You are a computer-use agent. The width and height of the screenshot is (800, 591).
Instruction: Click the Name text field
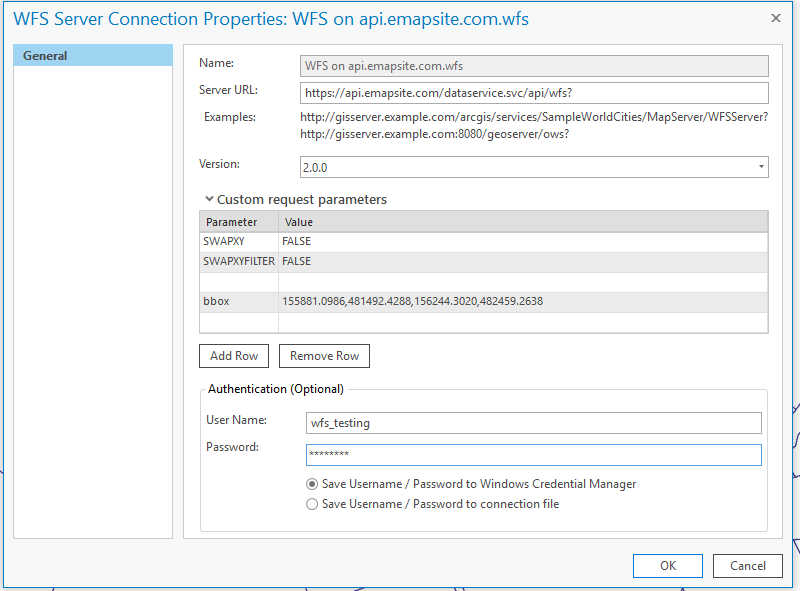(534, 66)
